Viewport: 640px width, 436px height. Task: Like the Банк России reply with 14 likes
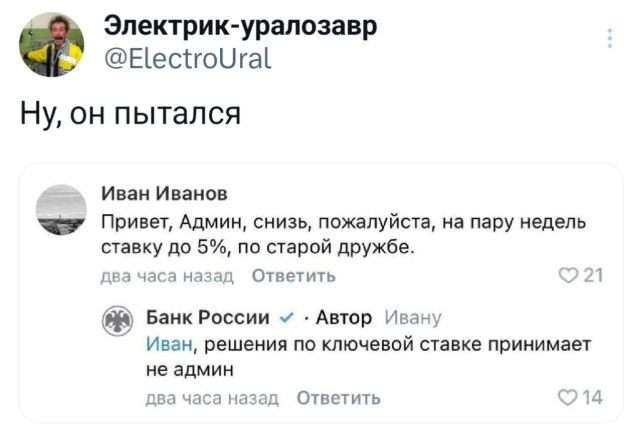tap(570, 397)
